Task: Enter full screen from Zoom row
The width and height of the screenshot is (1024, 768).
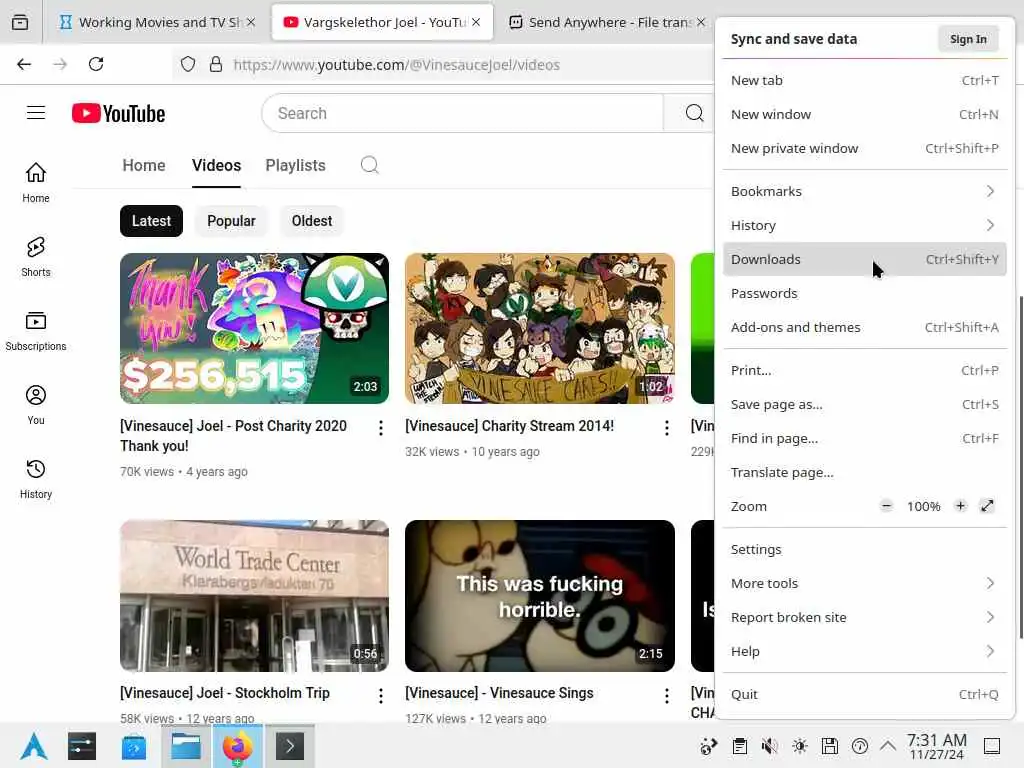Action: tap(987, 505)
